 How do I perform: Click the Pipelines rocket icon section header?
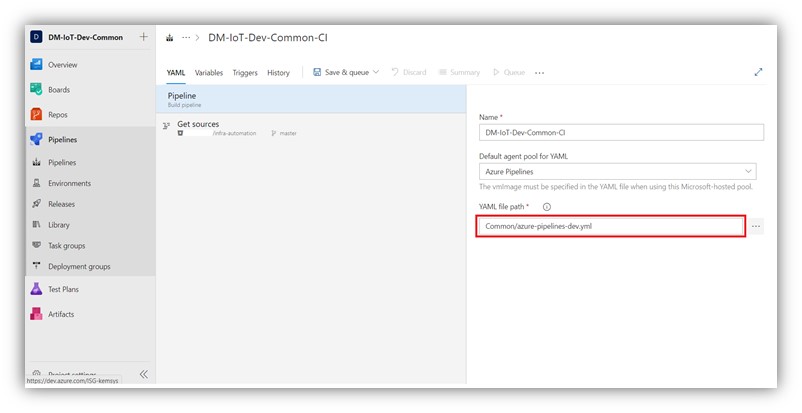point(36,139)
